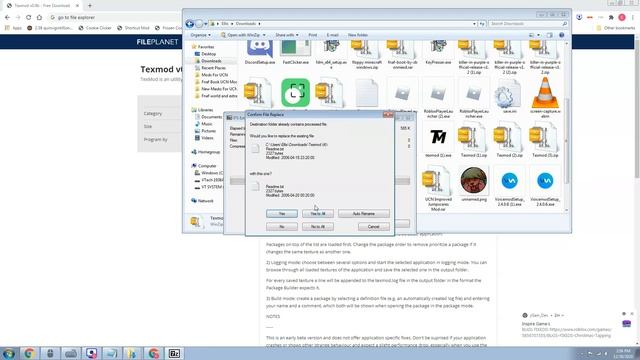This screenshot has height=360, width=640.
Task: Open Chrome from the taskbar
Action: [29, 353]
